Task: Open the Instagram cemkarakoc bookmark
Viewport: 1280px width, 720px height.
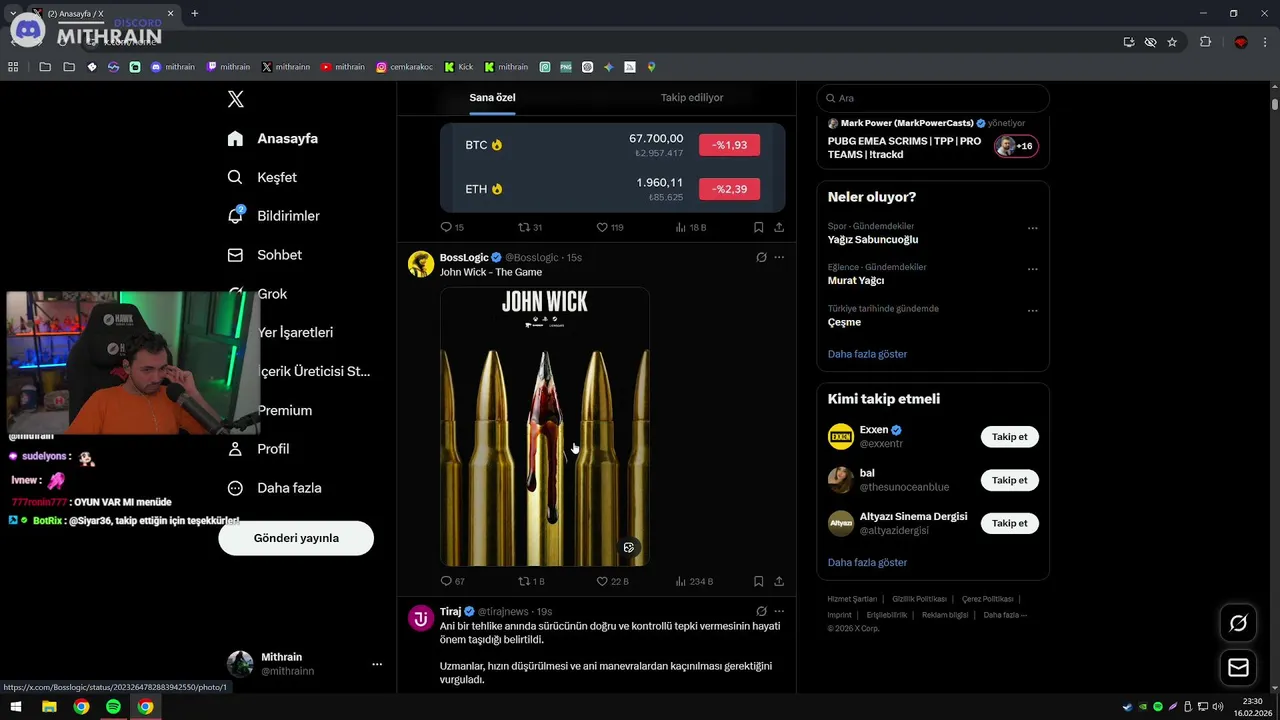Action: click(405, 67)
